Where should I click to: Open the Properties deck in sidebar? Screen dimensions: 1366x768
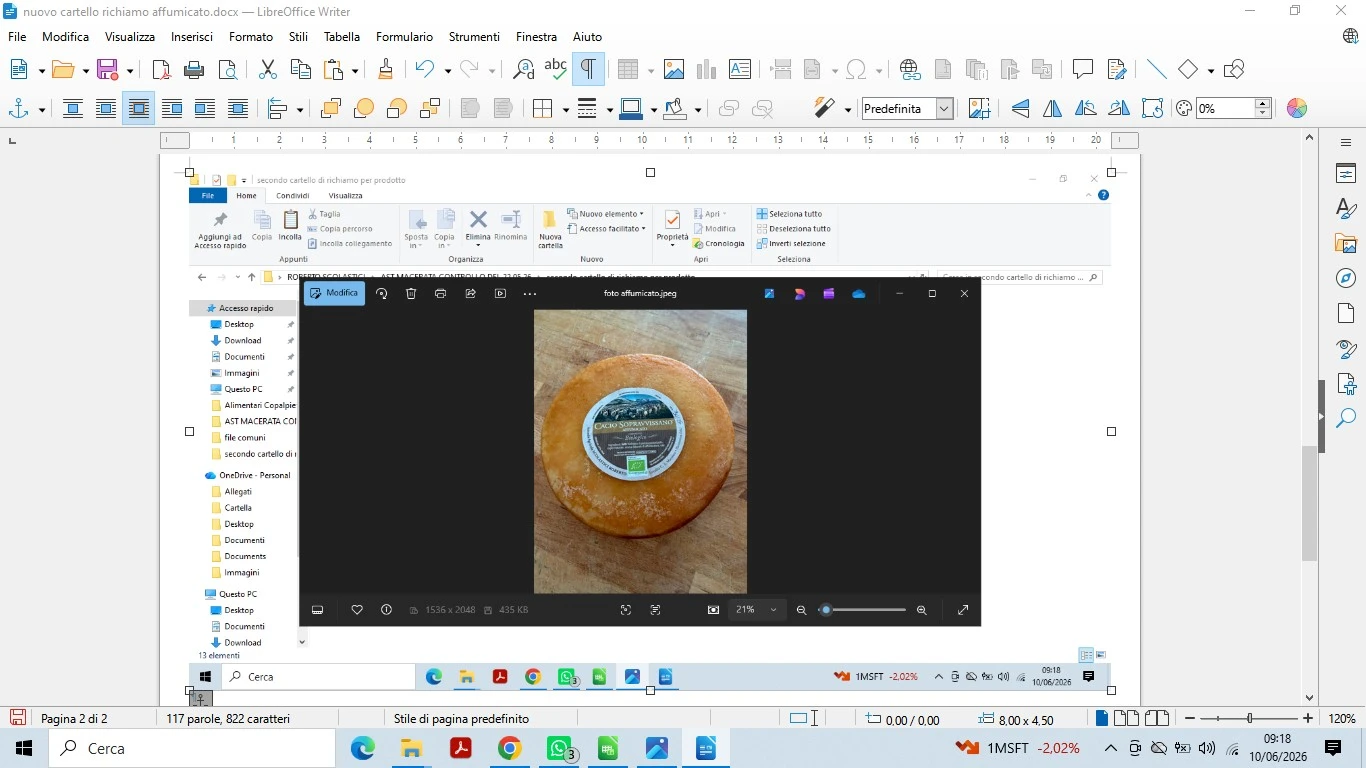click(x=1346, y=173)
